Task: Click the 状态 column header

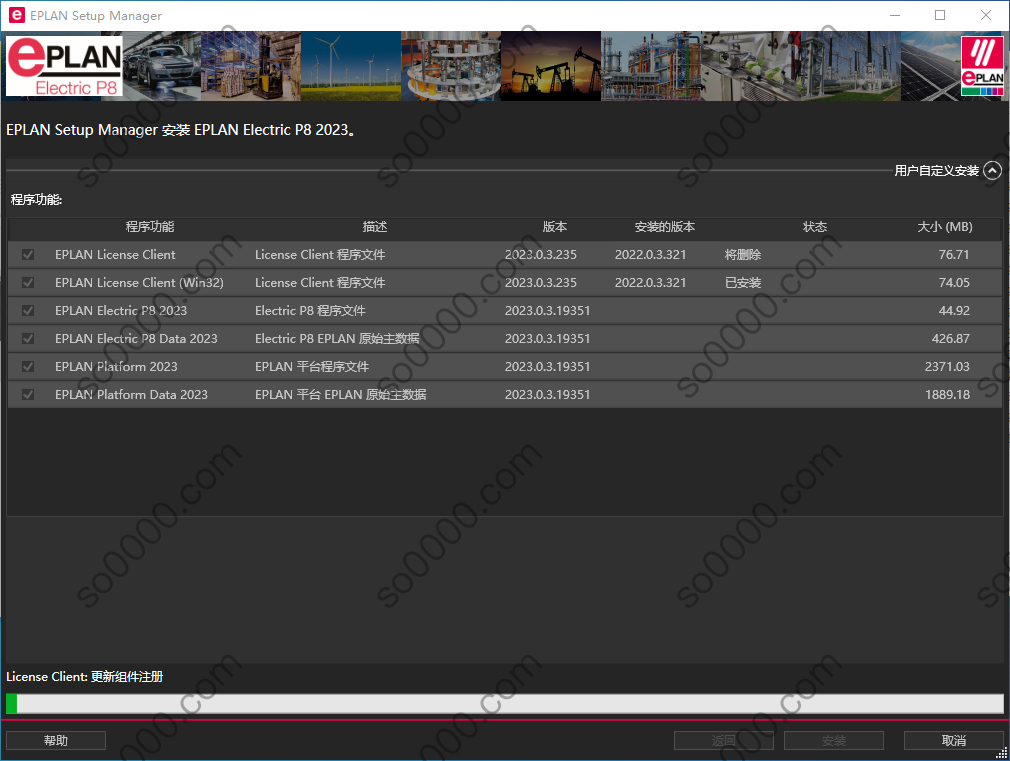Action: pyautogui.click(x=815, y=227)
